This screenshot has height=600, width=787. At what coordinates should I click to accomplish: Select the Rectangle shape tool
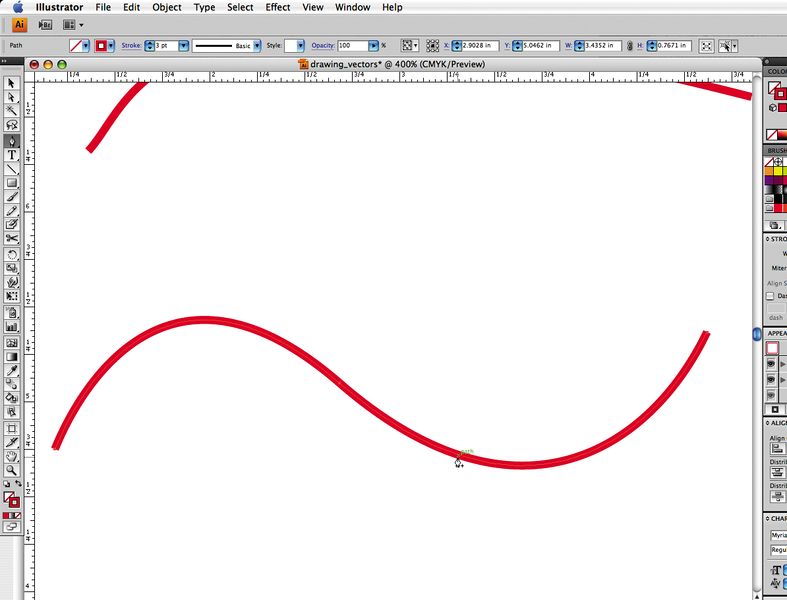pos(12,183)
